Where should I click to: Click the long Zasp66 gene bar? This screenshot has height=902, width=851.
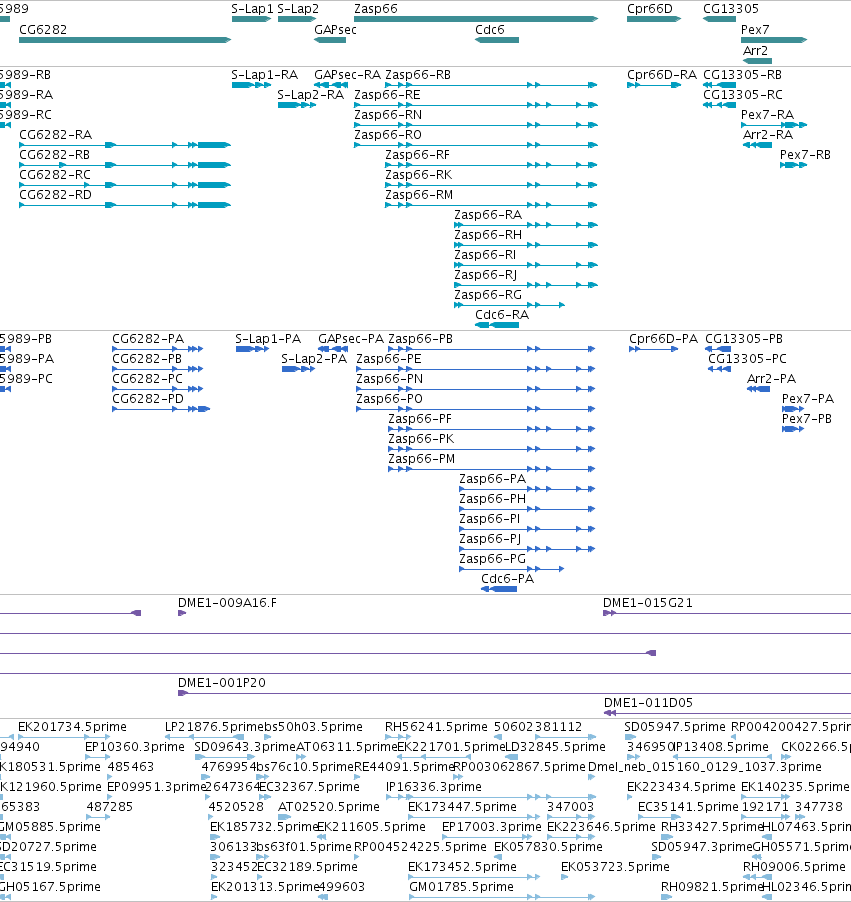(x=476, y=19)
